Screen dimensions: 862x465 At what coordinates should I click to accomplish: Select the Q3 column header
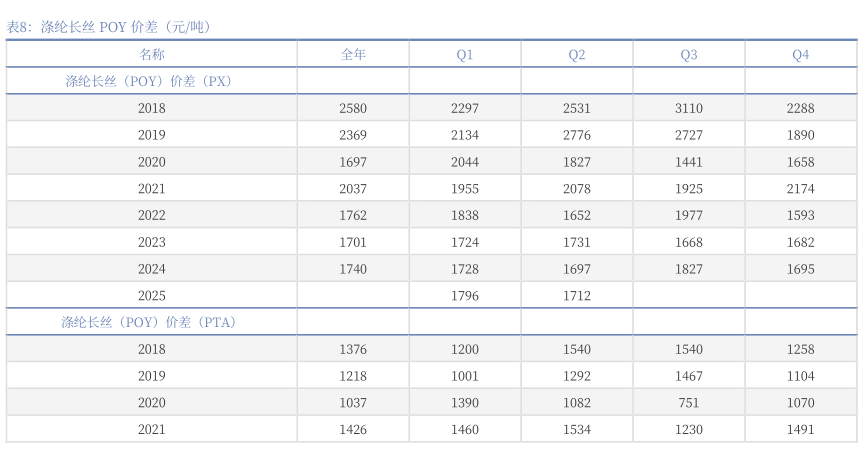point(689,55)
